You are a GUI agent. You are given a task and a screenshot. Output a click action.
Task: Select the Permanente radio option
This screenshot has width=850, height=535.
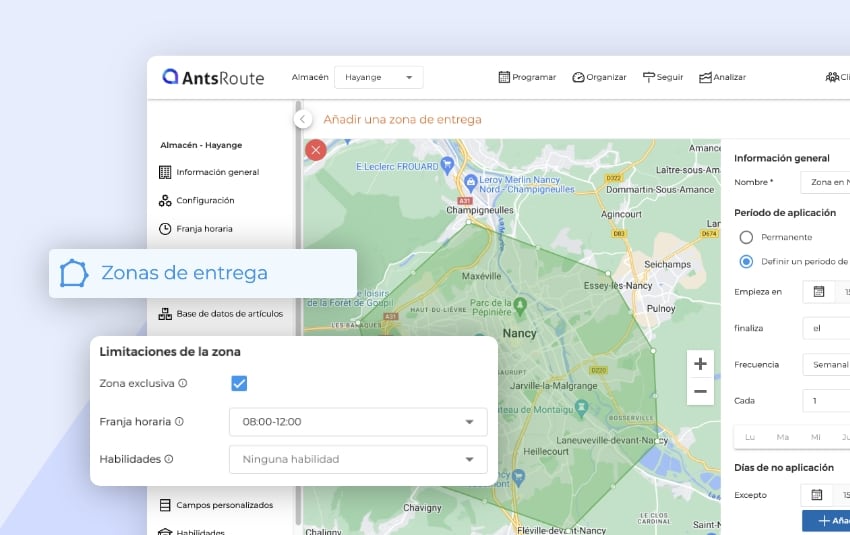pyautogui.click(x=746, y=237)
